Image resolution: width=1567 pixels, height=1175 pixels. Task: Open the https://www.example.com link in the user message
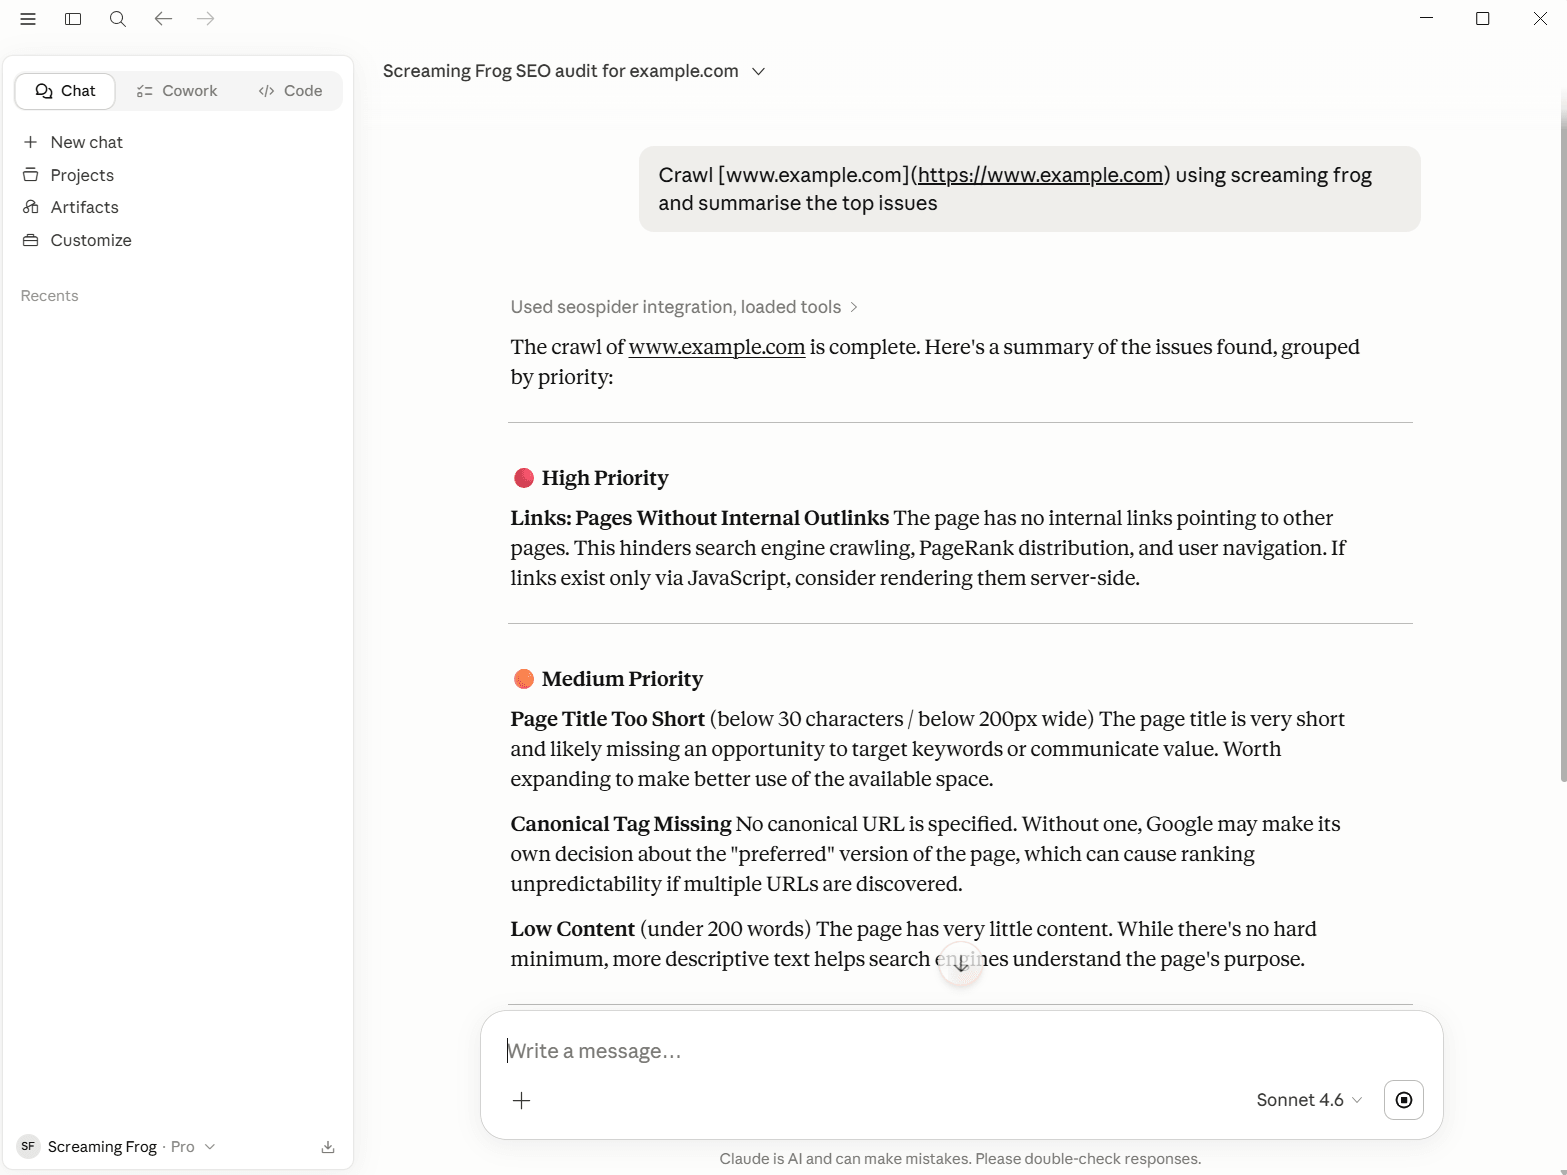[1040, 175]
